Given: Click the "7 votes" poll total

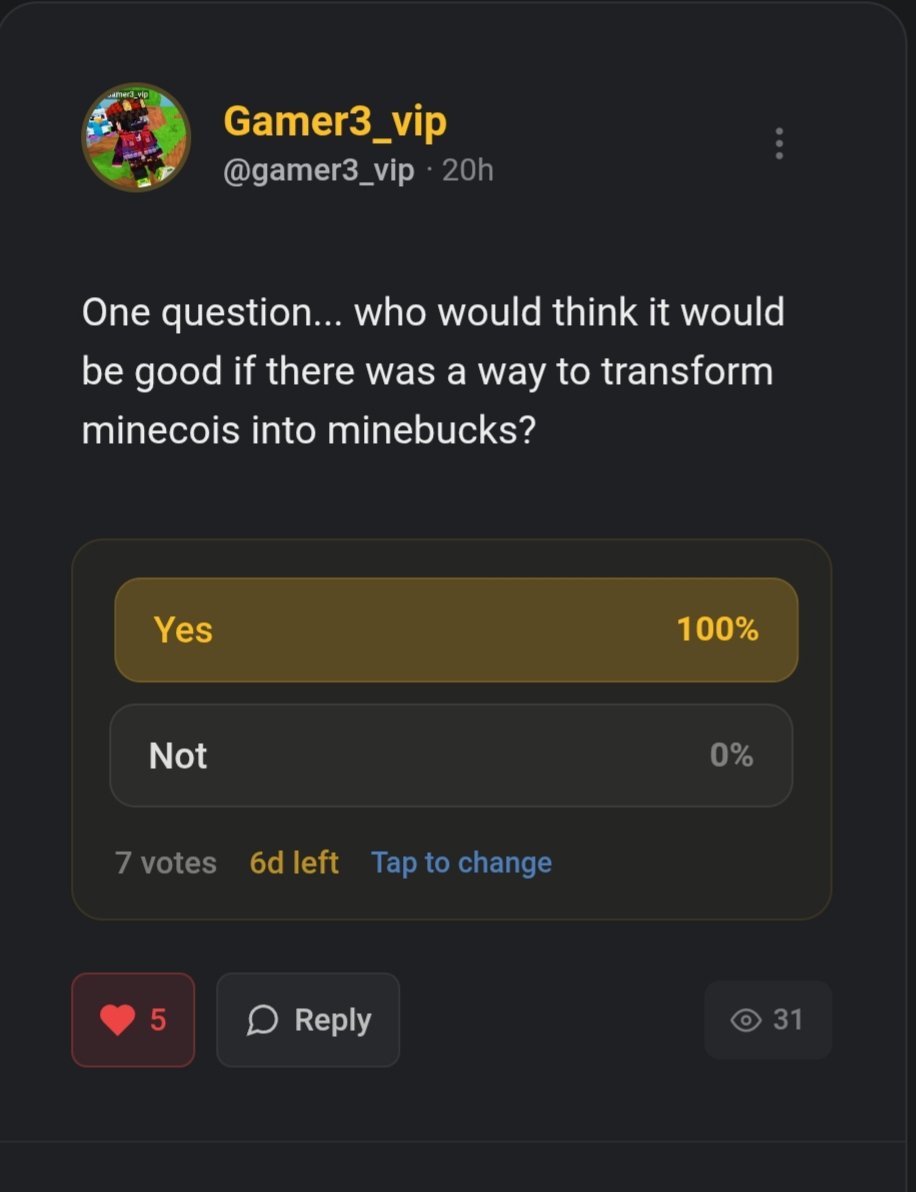Looking at the screenshot, I should (x=166, y=863).
